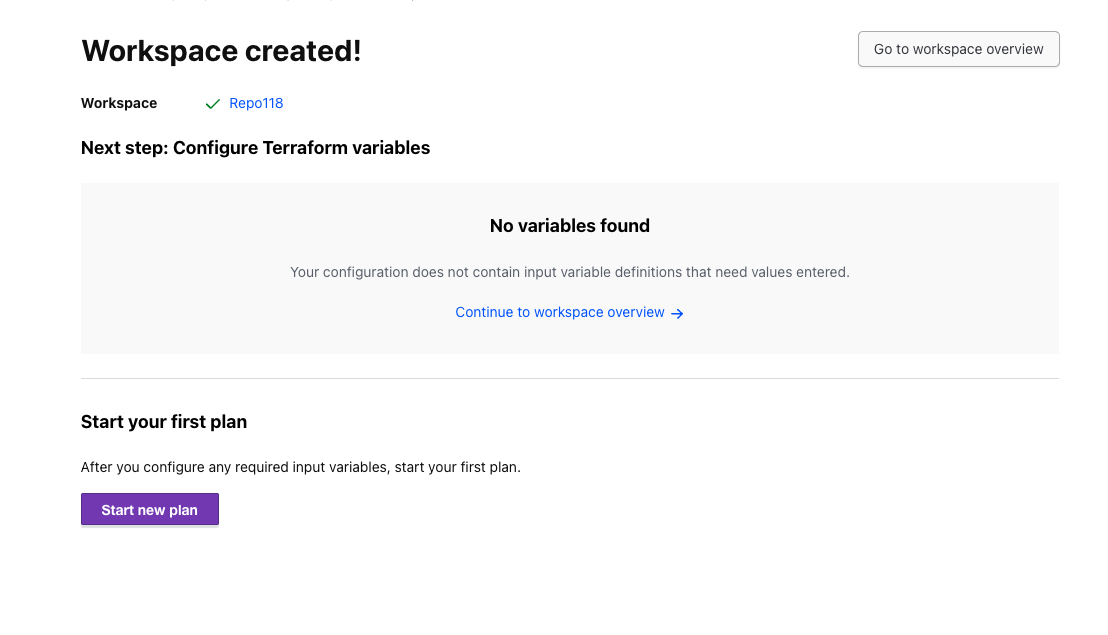Viewport: 1108px width, 635px height.
Task: Open the Repo118 workspace link
Action: 256,103
